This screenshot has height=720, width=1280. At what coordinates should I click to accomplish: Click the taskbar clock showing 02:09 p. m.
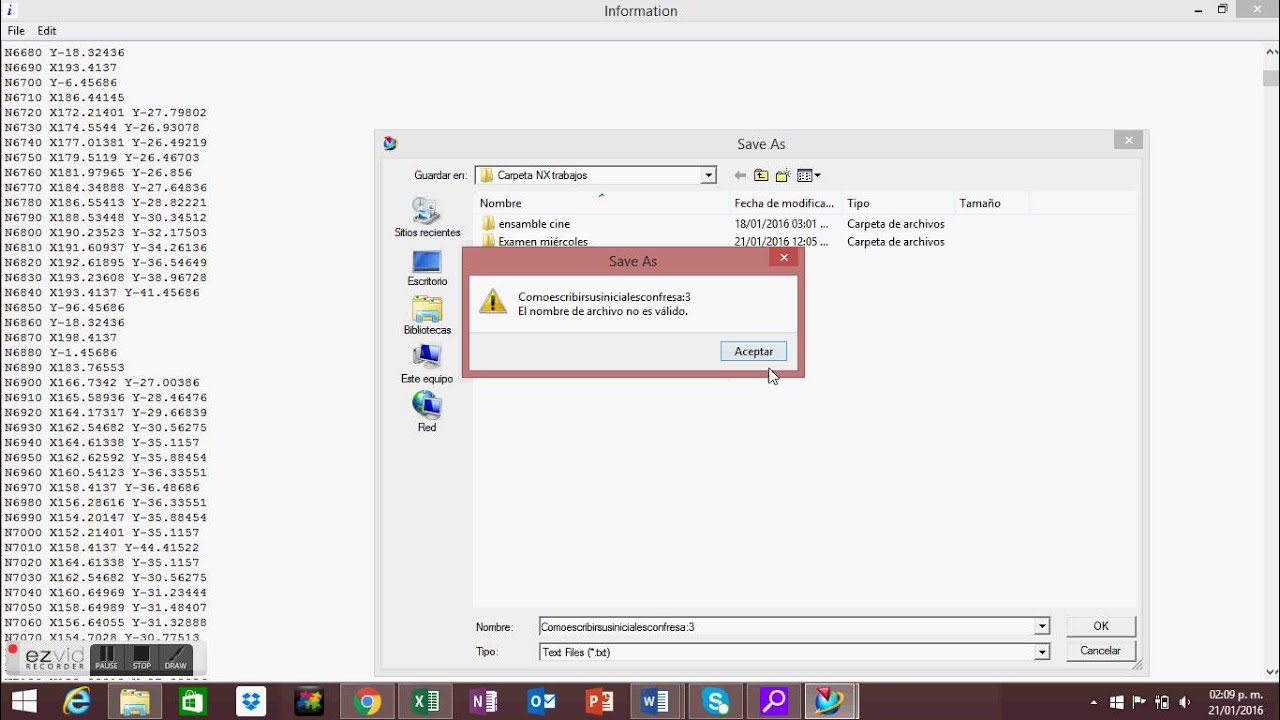tap(1236, 701)
